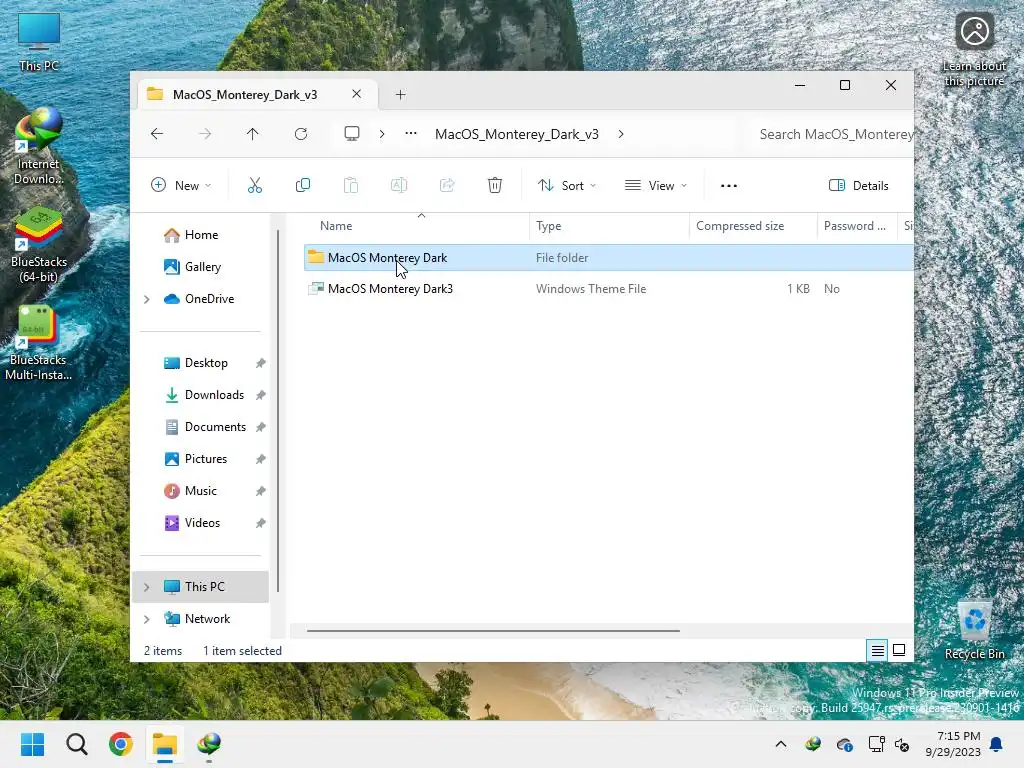
Task: Sort by the Name column header
Action: coord(417,226)
